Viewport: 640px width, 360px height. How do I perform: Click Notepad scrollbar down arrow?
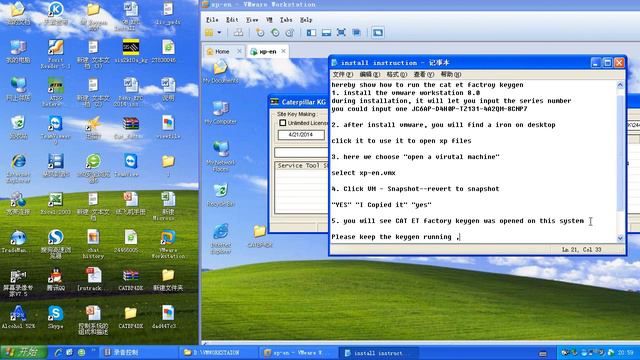click(620, 238)
